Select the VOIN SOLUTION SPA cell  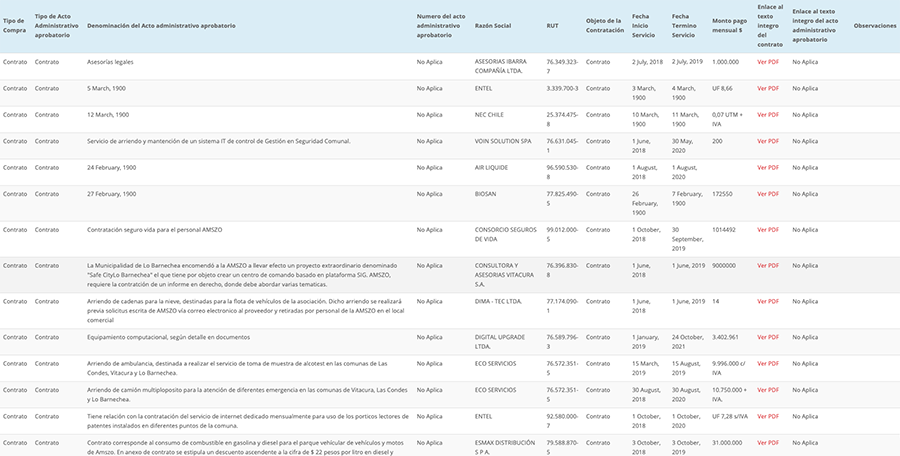pyautogui.click(x=503, y=141)
